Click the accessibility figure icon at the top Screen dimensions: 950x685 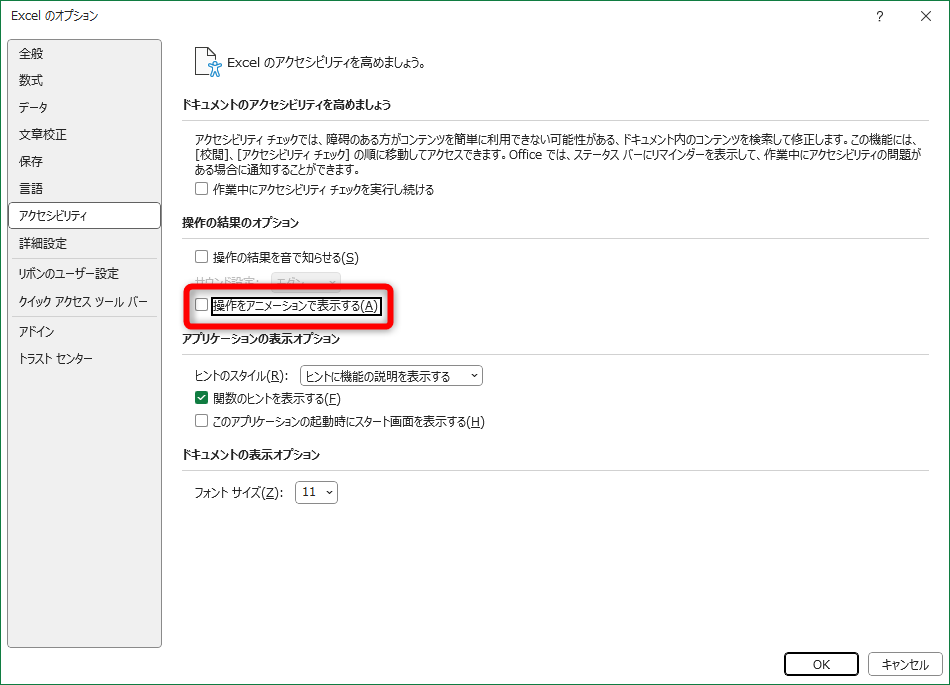(x=205, y=60)
